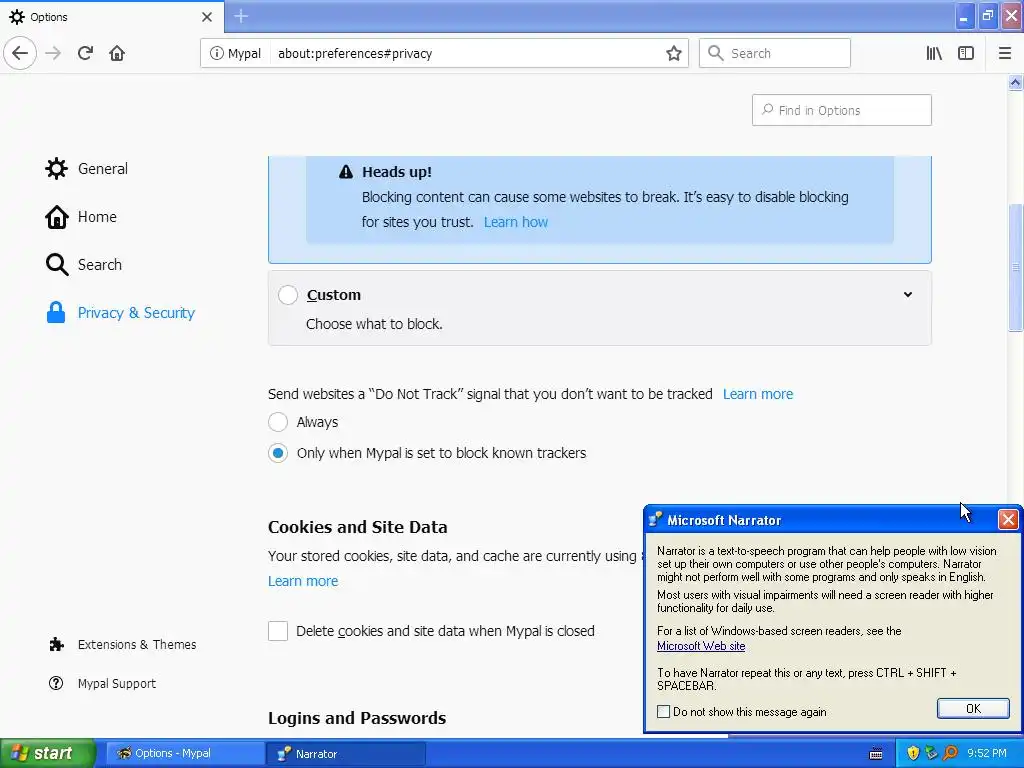Go back using the browser back arrow

click(20, 53)
